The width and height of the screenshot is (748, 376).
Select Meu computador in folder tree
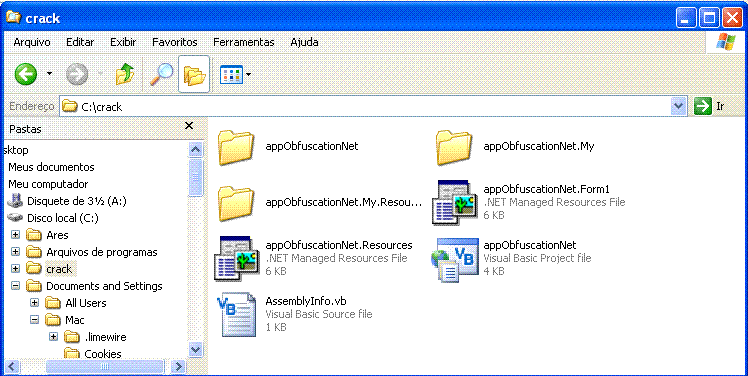pyautogui.click(x=48, y=184)
